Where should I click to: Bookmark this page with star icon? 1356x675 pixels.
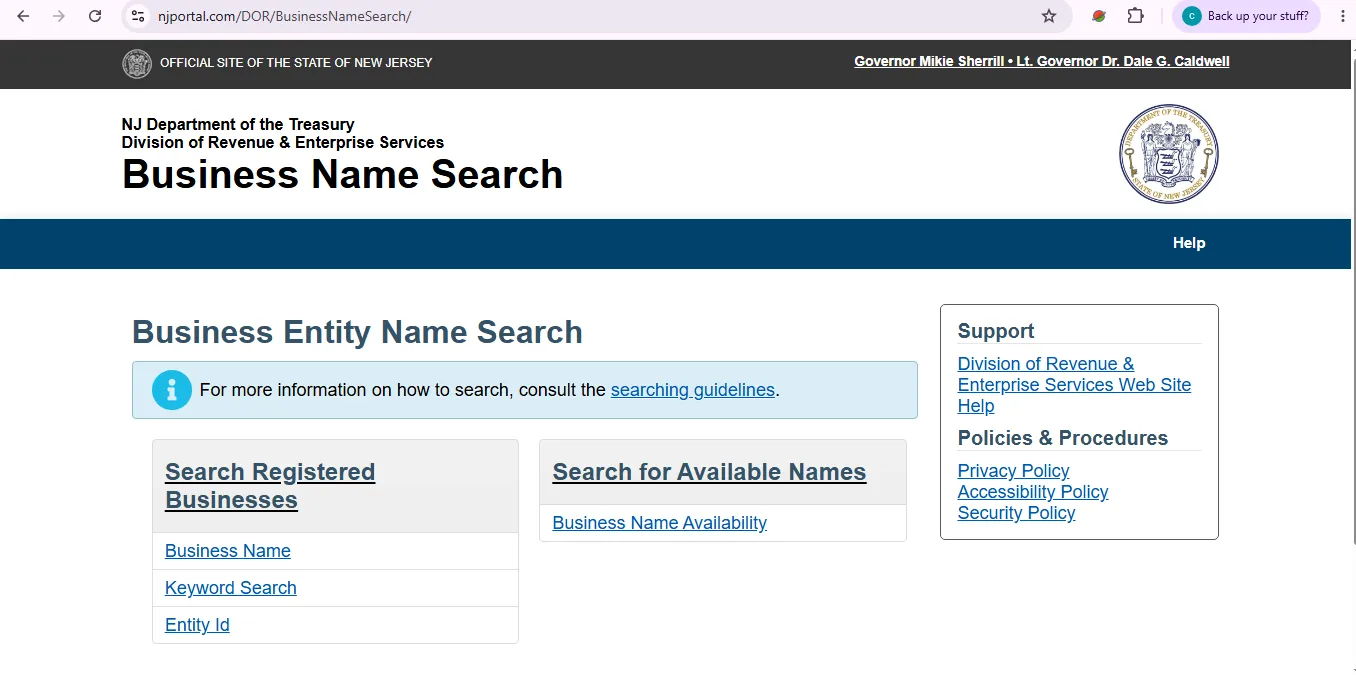(x=1049, y=16)
